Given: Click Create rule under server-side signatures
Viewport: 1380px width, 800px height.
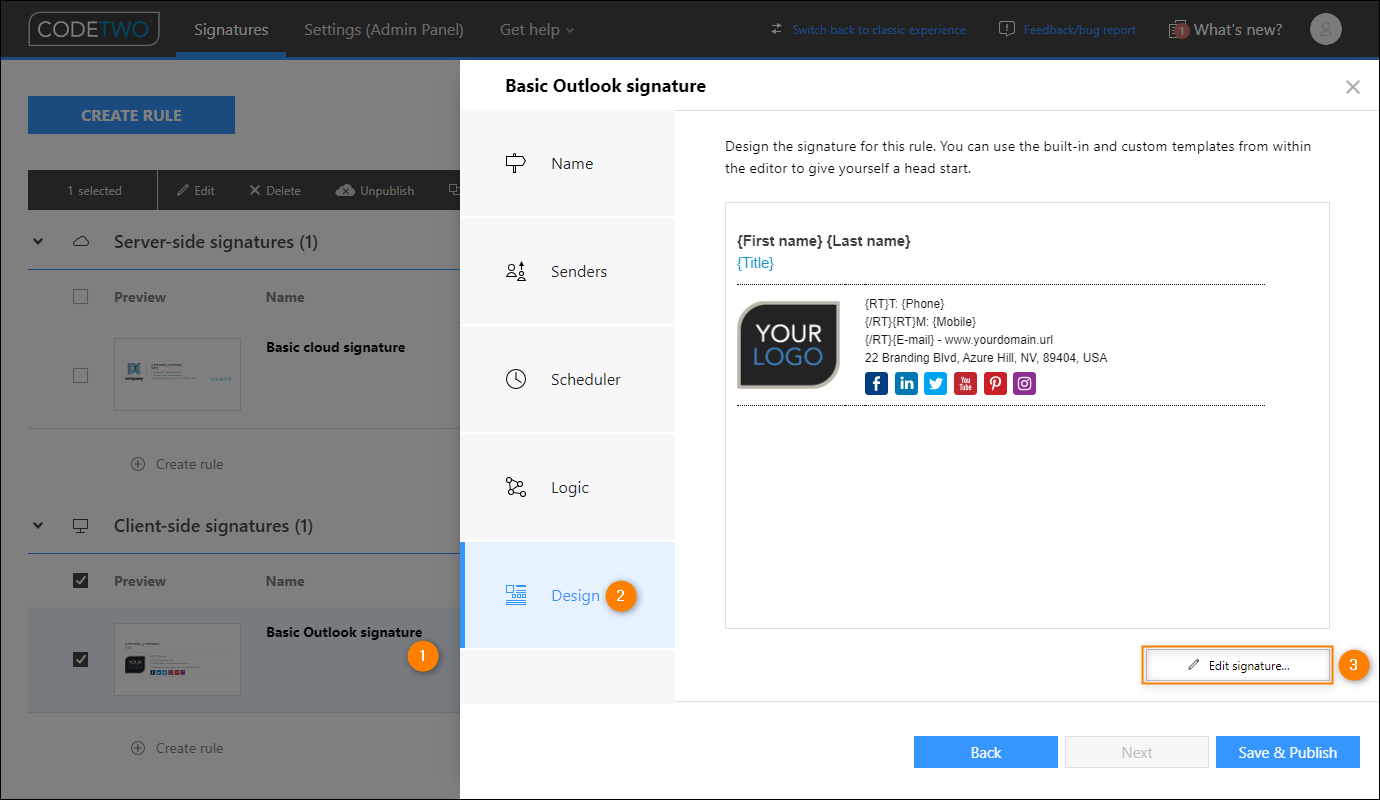Looking at the screenshot, I should (x=177, y=464).
